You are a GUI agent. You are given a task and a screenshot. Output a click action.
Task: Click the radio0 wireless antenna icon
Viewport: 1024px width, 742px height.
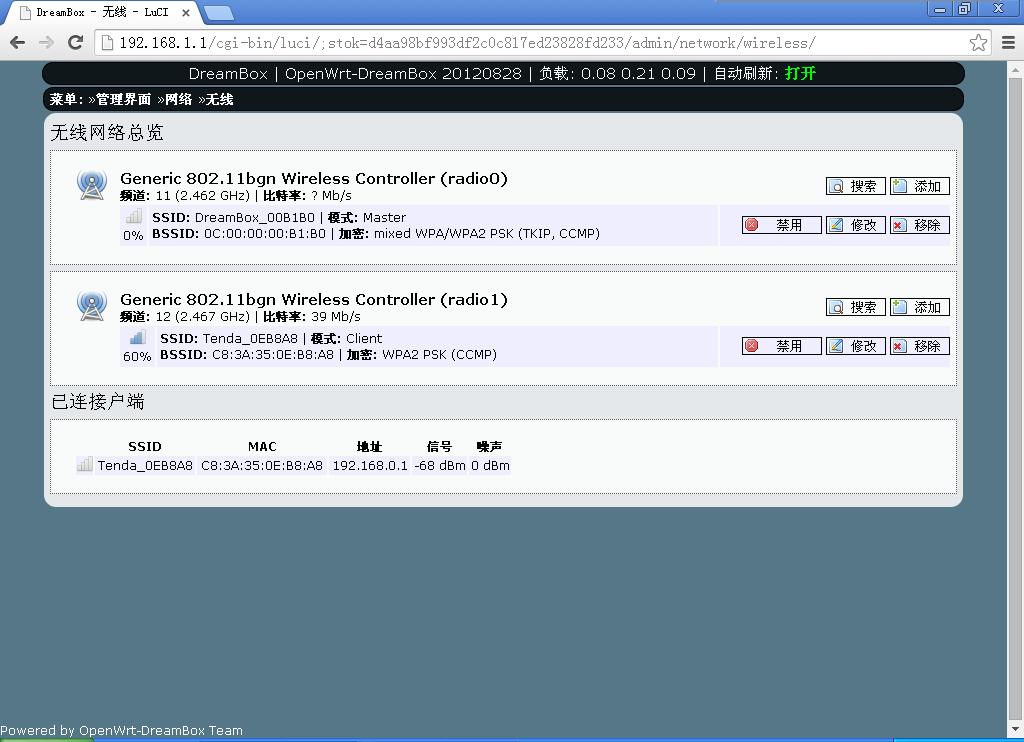click(92, 185)
